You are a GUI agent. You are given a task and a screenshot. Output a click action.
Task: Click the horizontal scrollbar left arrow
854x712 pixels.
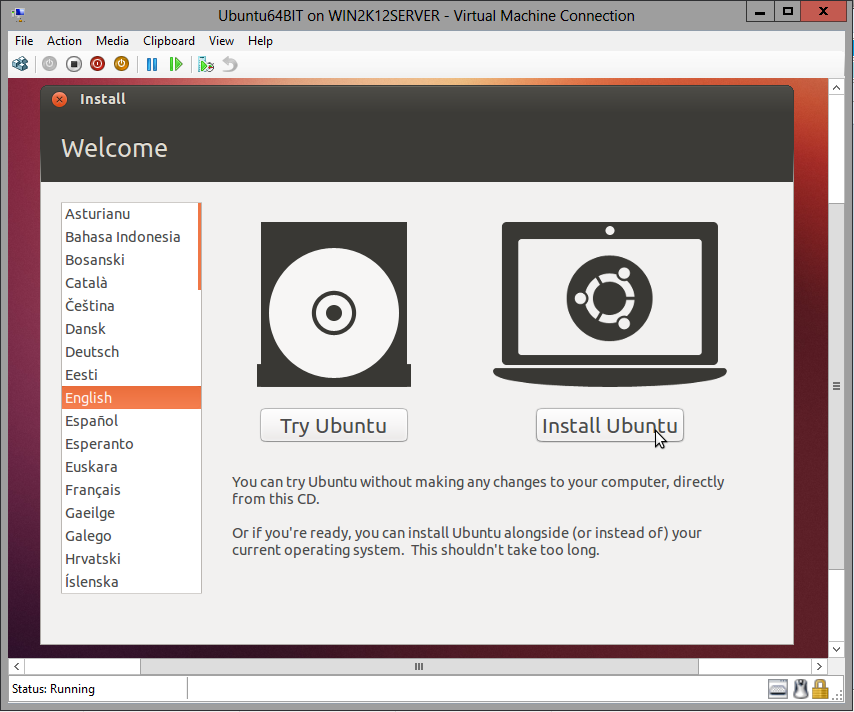17,666
